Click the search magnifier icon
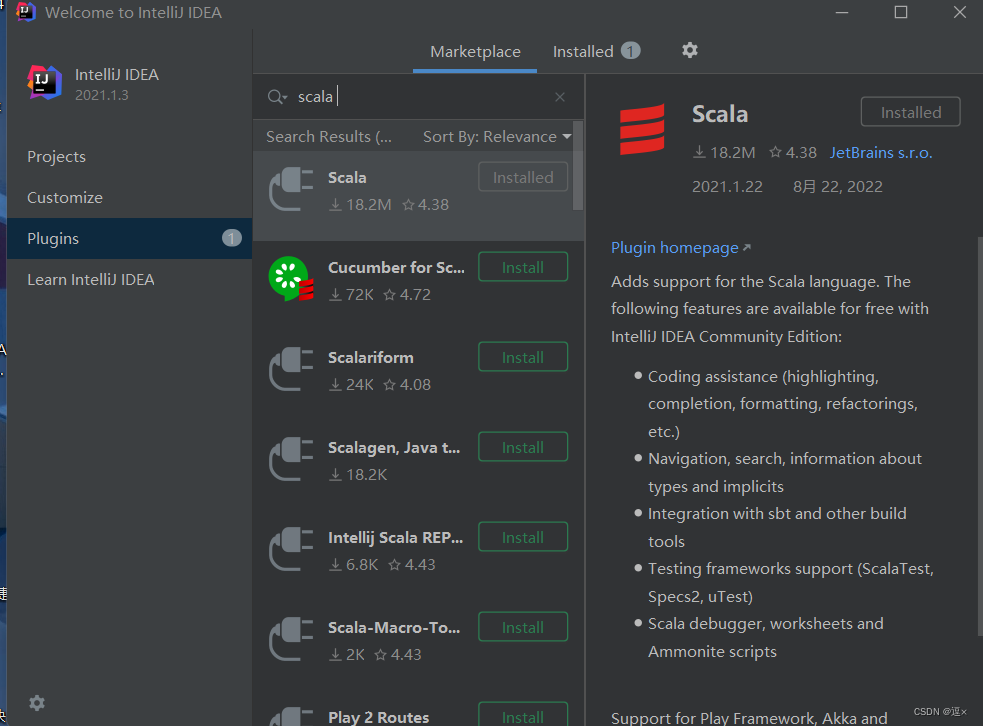Image resolution: width=983 pixels, height=726 pixels. pyautogui.click(x=276, y=96)
